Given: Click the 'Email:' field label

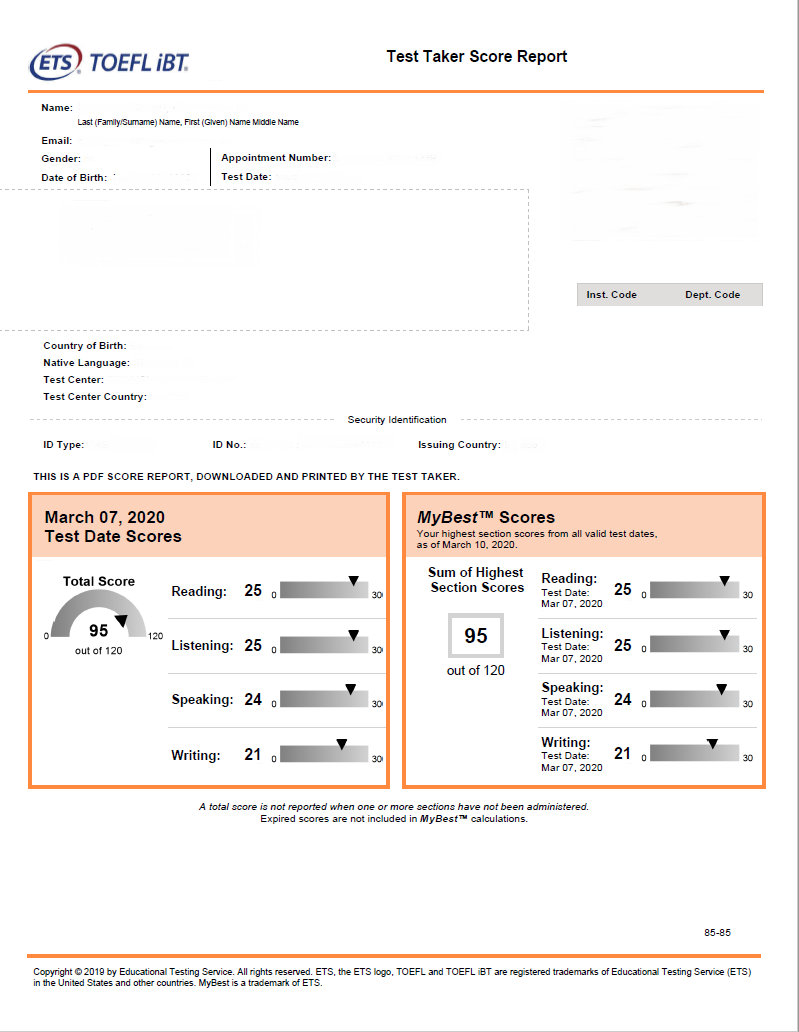Looking at the screenshot, I should [x=57, y=140].
